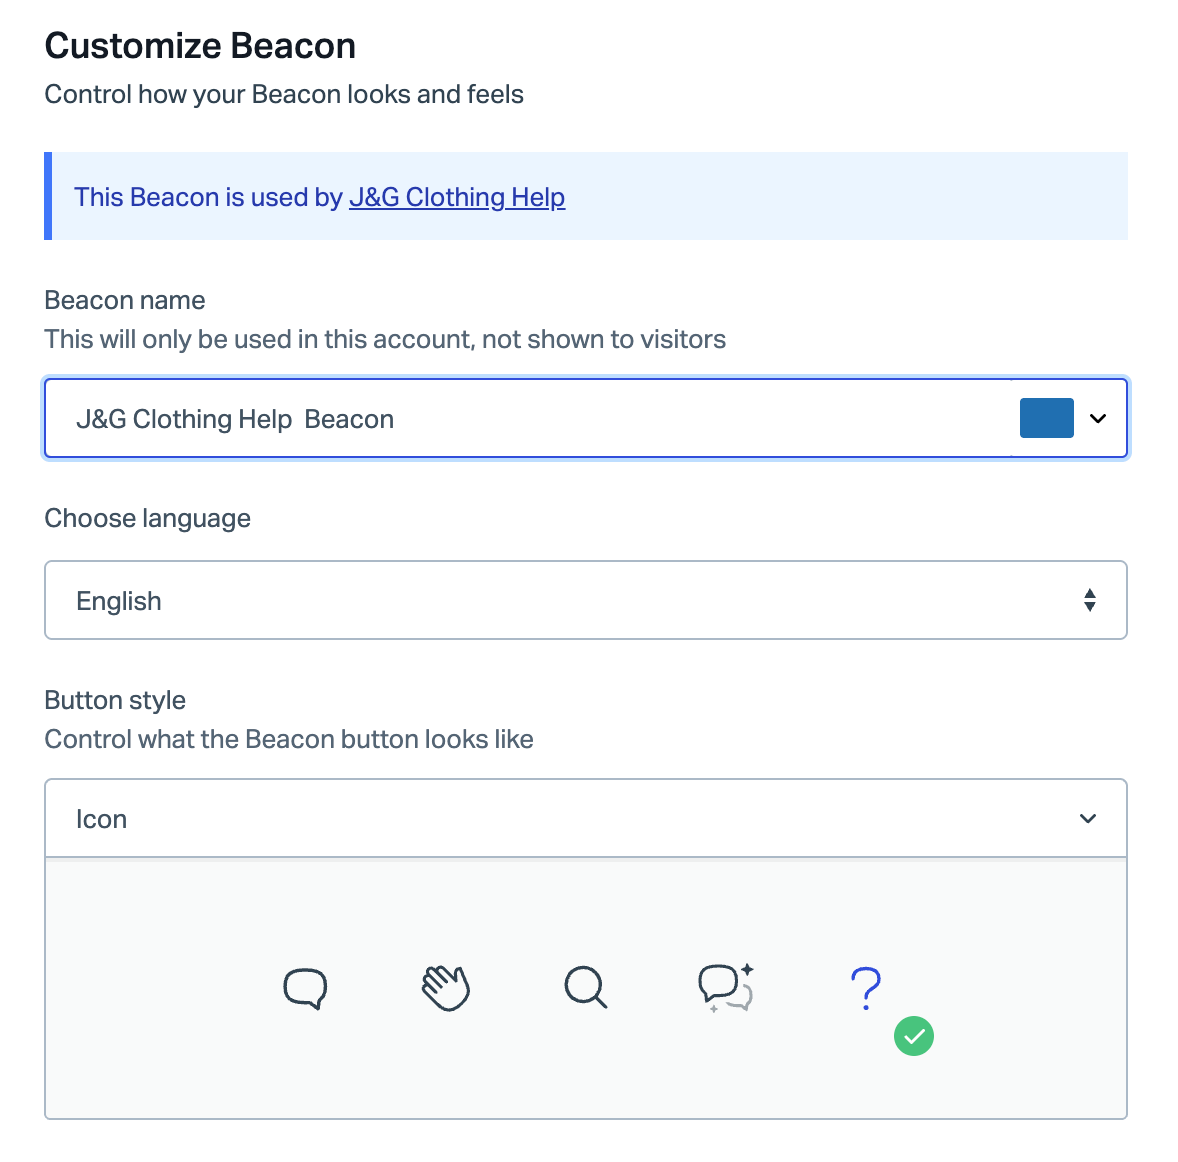Screen dimensions: 1178x1162
Task: Click the Customize Beacon heading
Action: click(x=200, y=46)
